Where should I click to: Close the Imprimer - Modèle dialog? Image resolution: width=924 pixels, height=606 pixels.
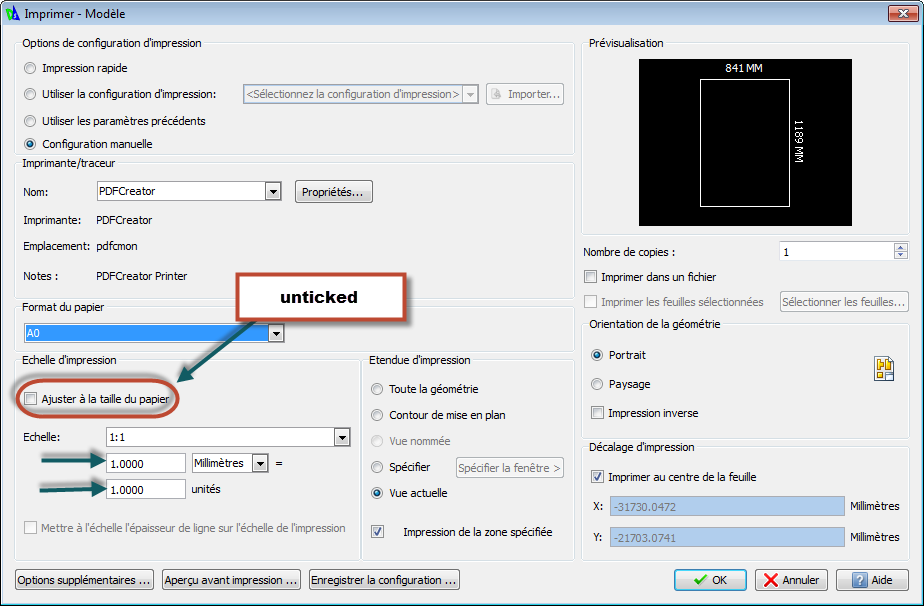coord(903,13)
